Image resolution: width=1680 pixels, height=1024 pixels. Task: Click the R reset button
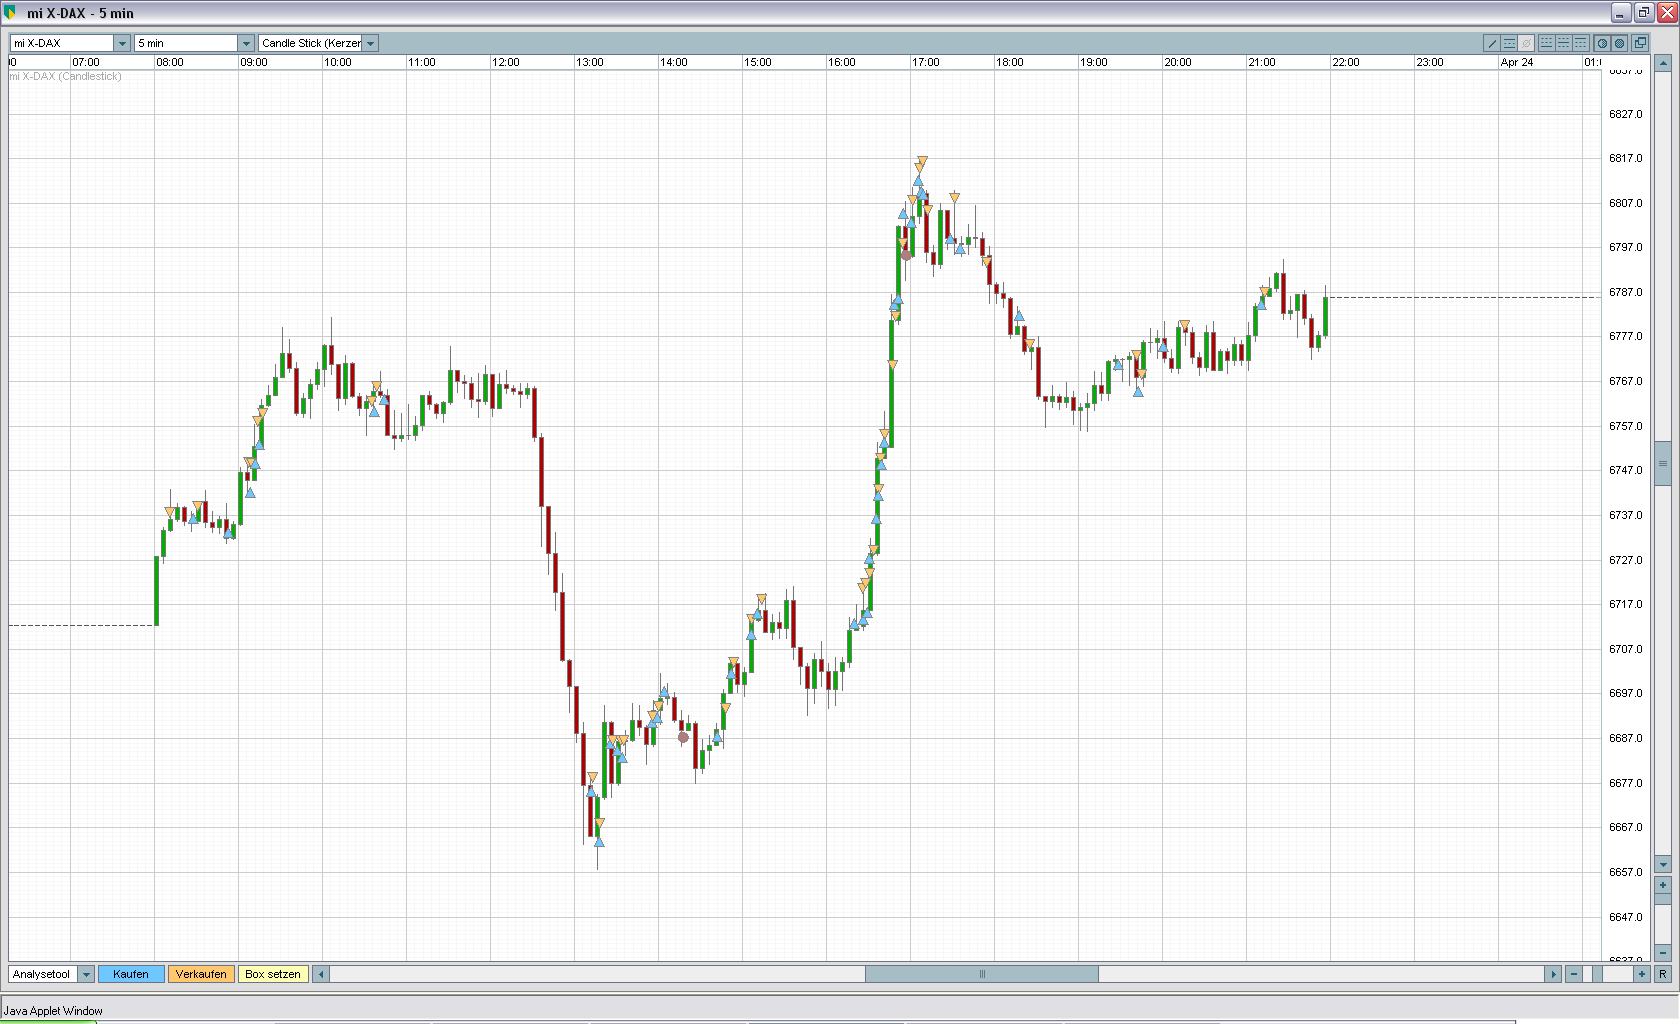1663,974
